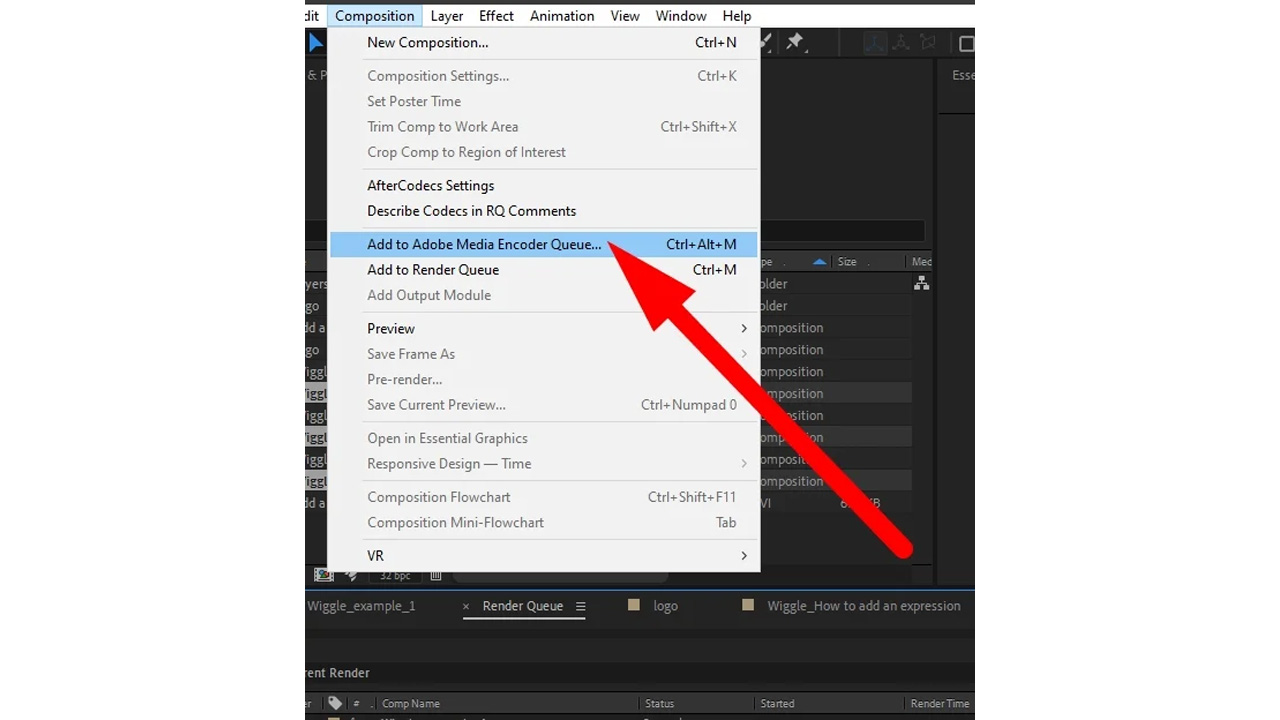Open AfterCodecs Settings
The image size is (1280, 720).
click(430, 186)
